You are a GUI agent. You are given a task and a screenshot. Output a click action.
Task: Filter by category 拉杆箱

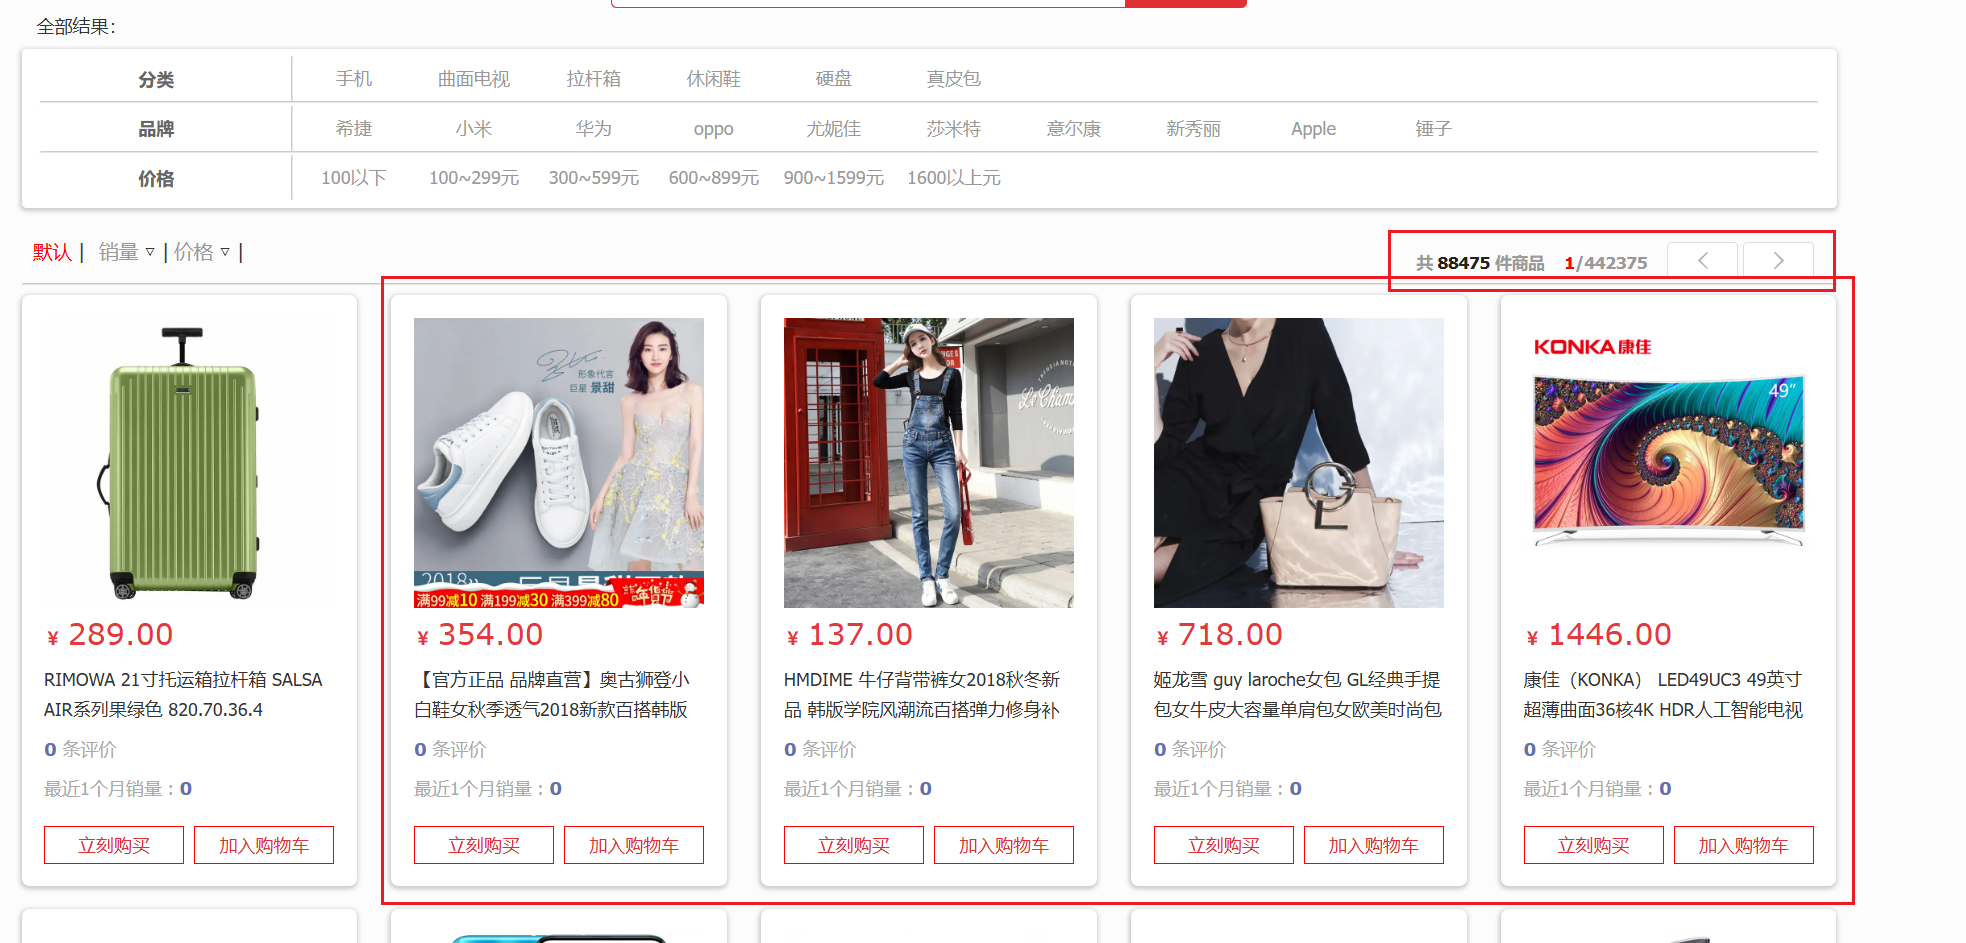pos(594,79)
